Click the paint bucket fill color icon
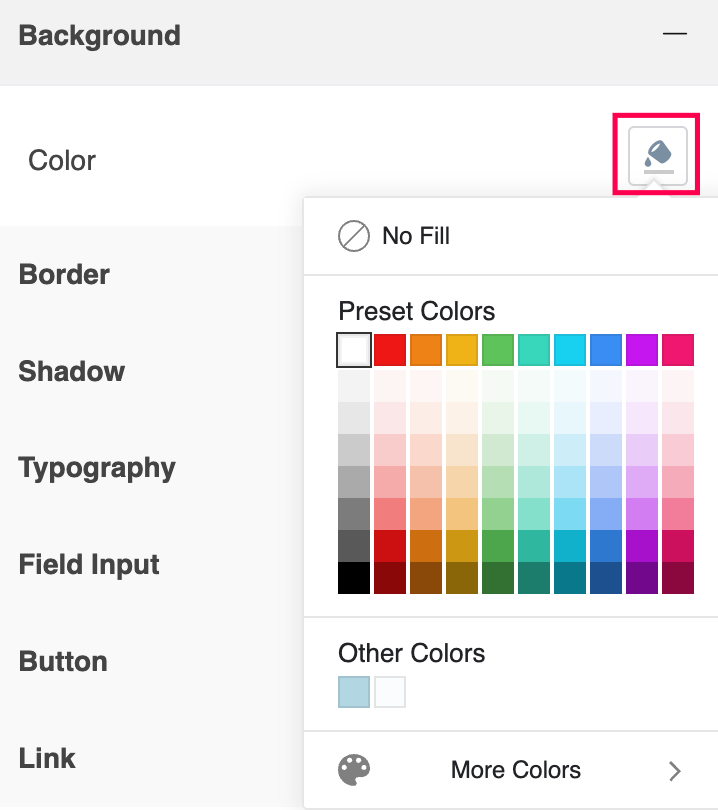Screen dimensions: 718x810 click(x=657, y=155)
